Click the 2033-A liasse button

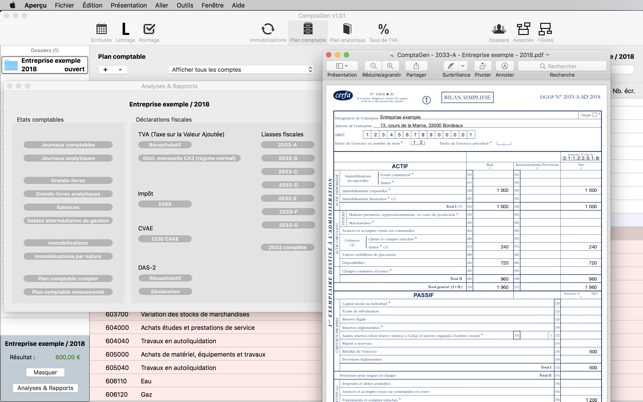(x=287, y=145)
